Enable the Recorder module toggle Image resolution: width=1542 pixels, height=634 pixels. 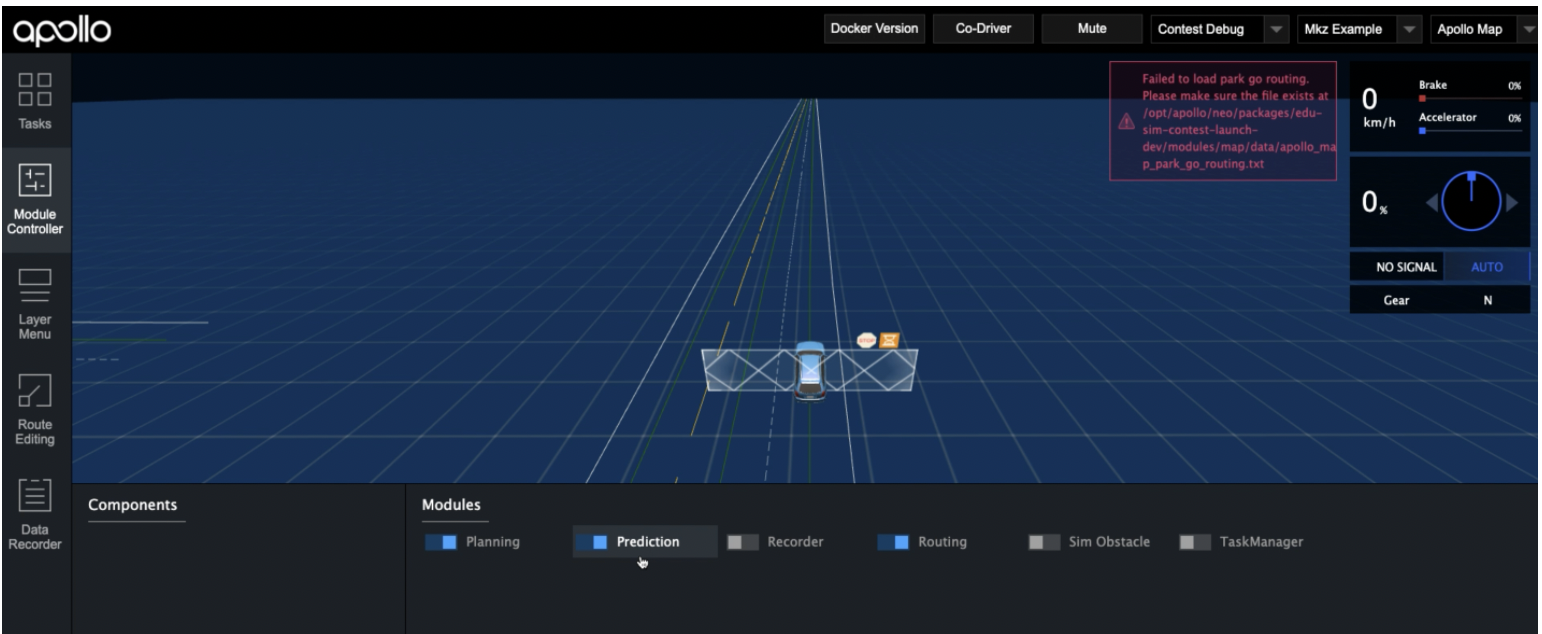pos(742,542)
